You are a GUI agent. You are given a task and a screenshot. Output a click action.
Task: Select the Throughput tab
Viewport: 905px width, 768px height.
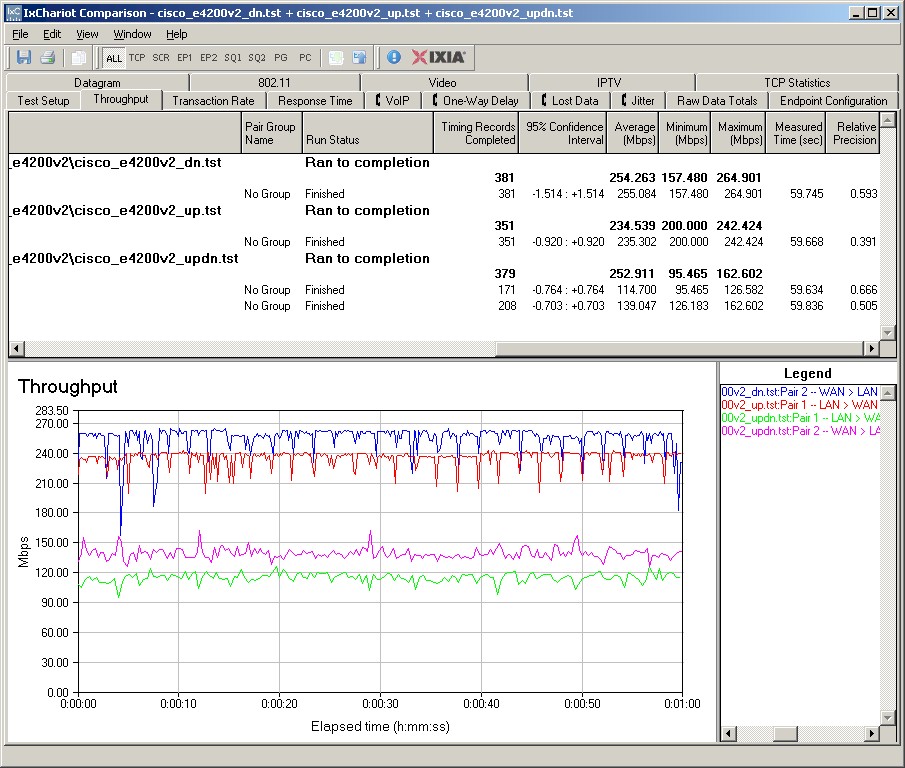(x=121, y=99)
